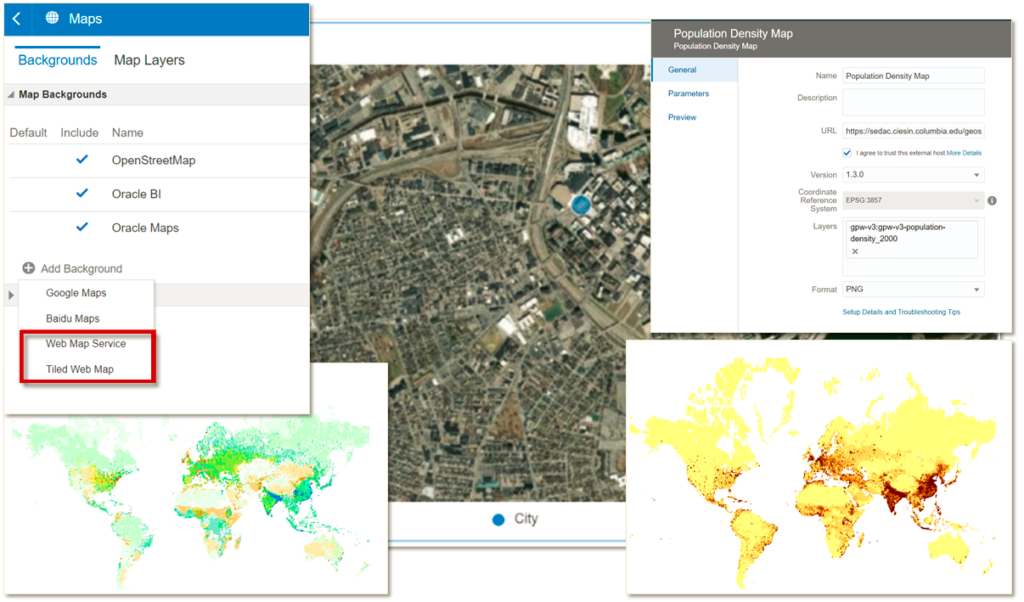The height and width of the screenshot is (602, 1024).
Task: Click the plus icon for Add Background
Action: pos(29,268)
